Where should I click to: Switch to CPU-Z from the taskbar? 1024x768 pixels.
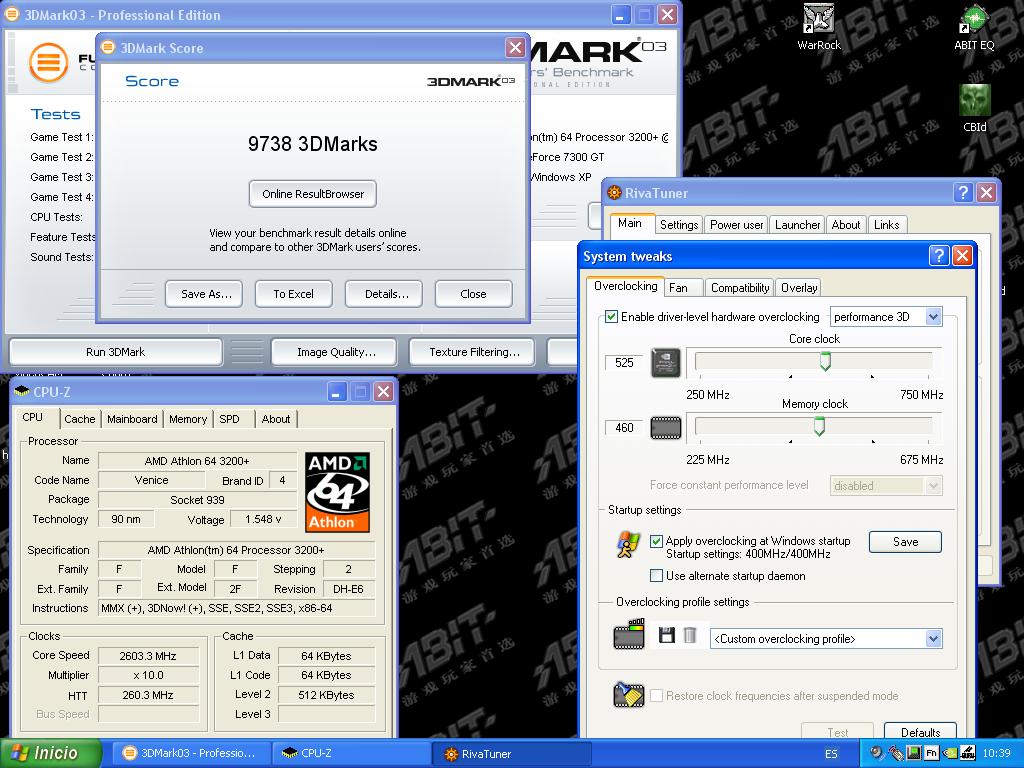pos(350,753)
